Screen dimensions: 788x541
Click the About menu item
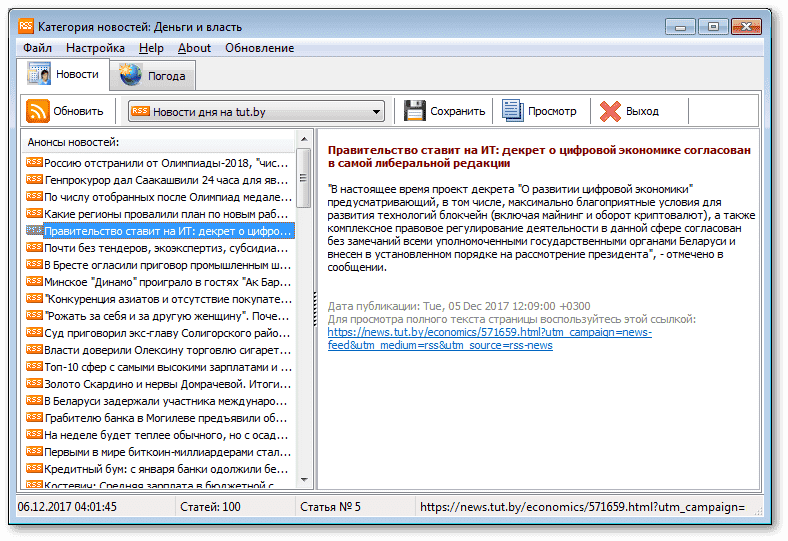tap(194, 48)
